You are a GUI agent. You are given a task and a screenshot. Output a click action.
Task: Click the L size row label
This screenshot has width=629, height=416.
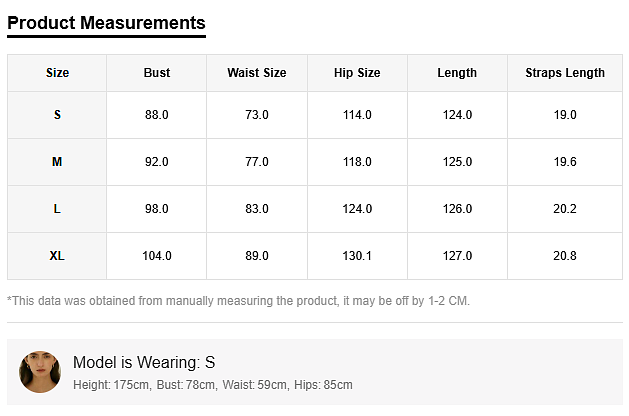tap(57, 209)
